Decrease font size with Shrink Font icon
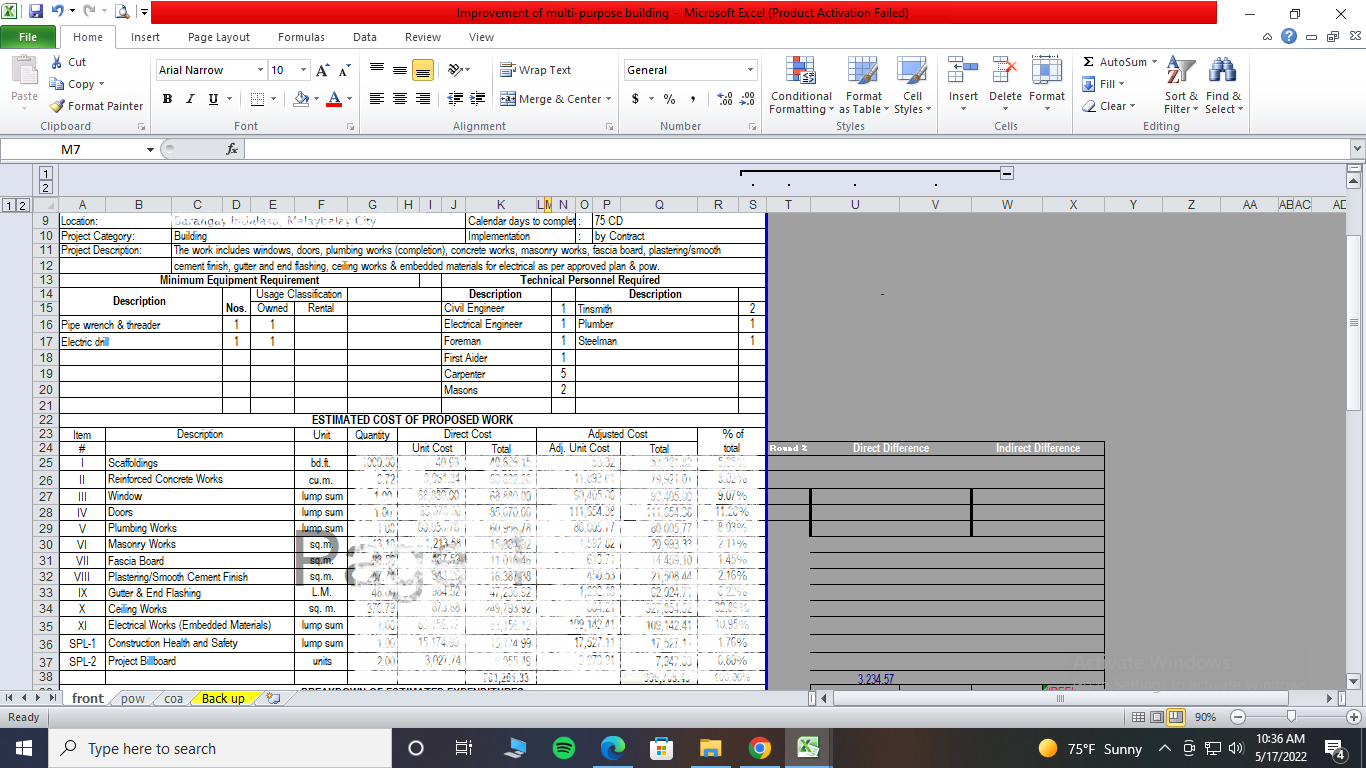The height and width of the screenshot is (768, 1366). pos(344,70)
